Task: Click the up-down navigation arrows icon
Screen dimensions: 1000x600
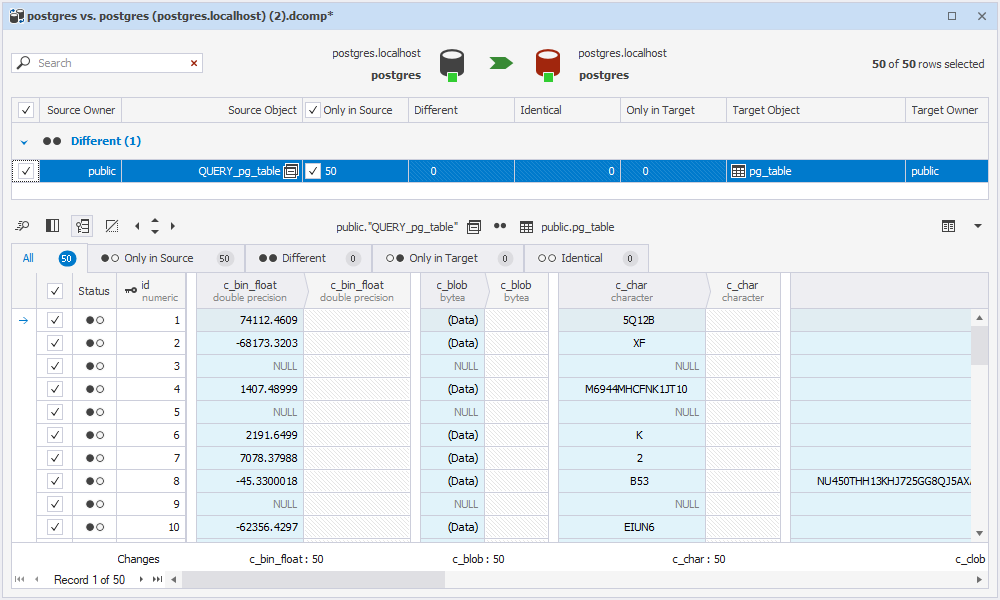Action: pos(155,226)
